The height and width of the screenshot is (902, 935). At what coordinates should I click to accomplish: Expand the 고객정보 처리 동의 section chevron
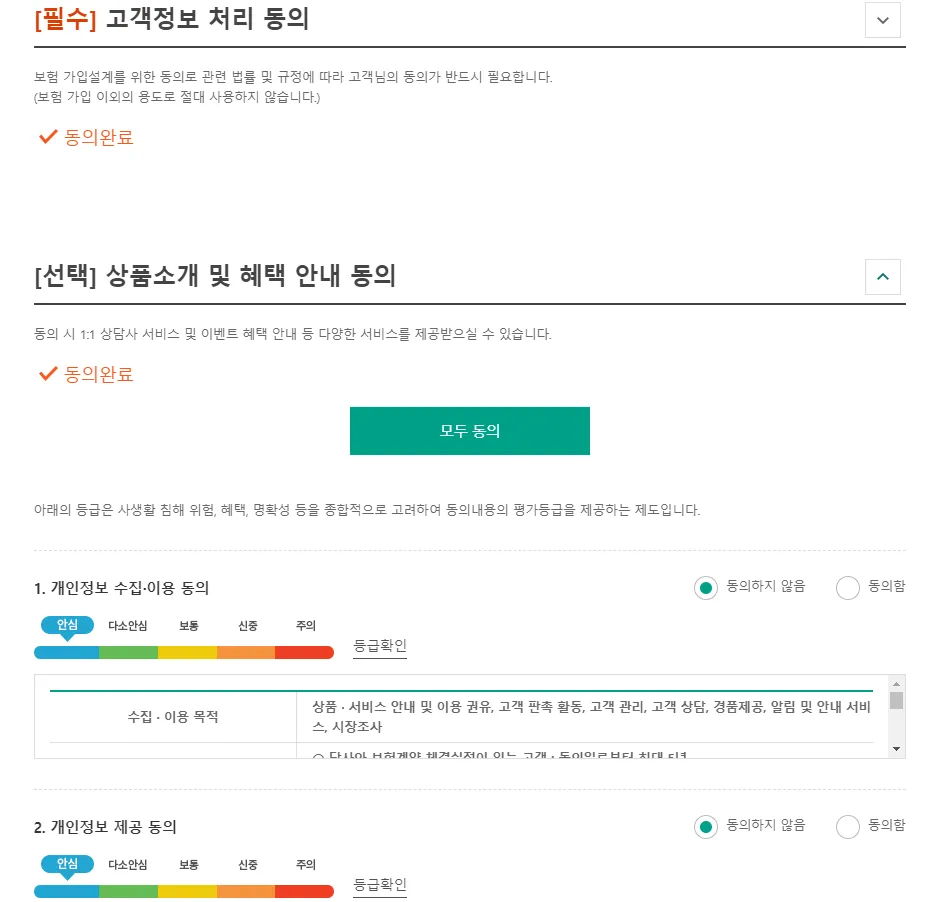882,20
